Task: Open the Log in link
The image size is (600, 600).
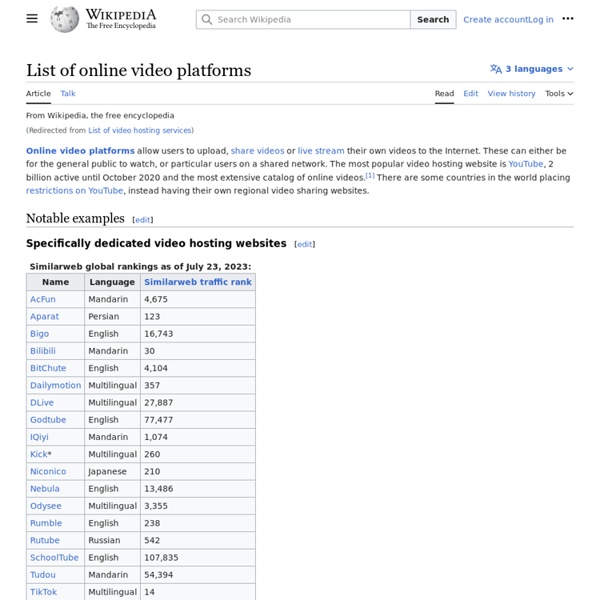Action: pos(541,19)
